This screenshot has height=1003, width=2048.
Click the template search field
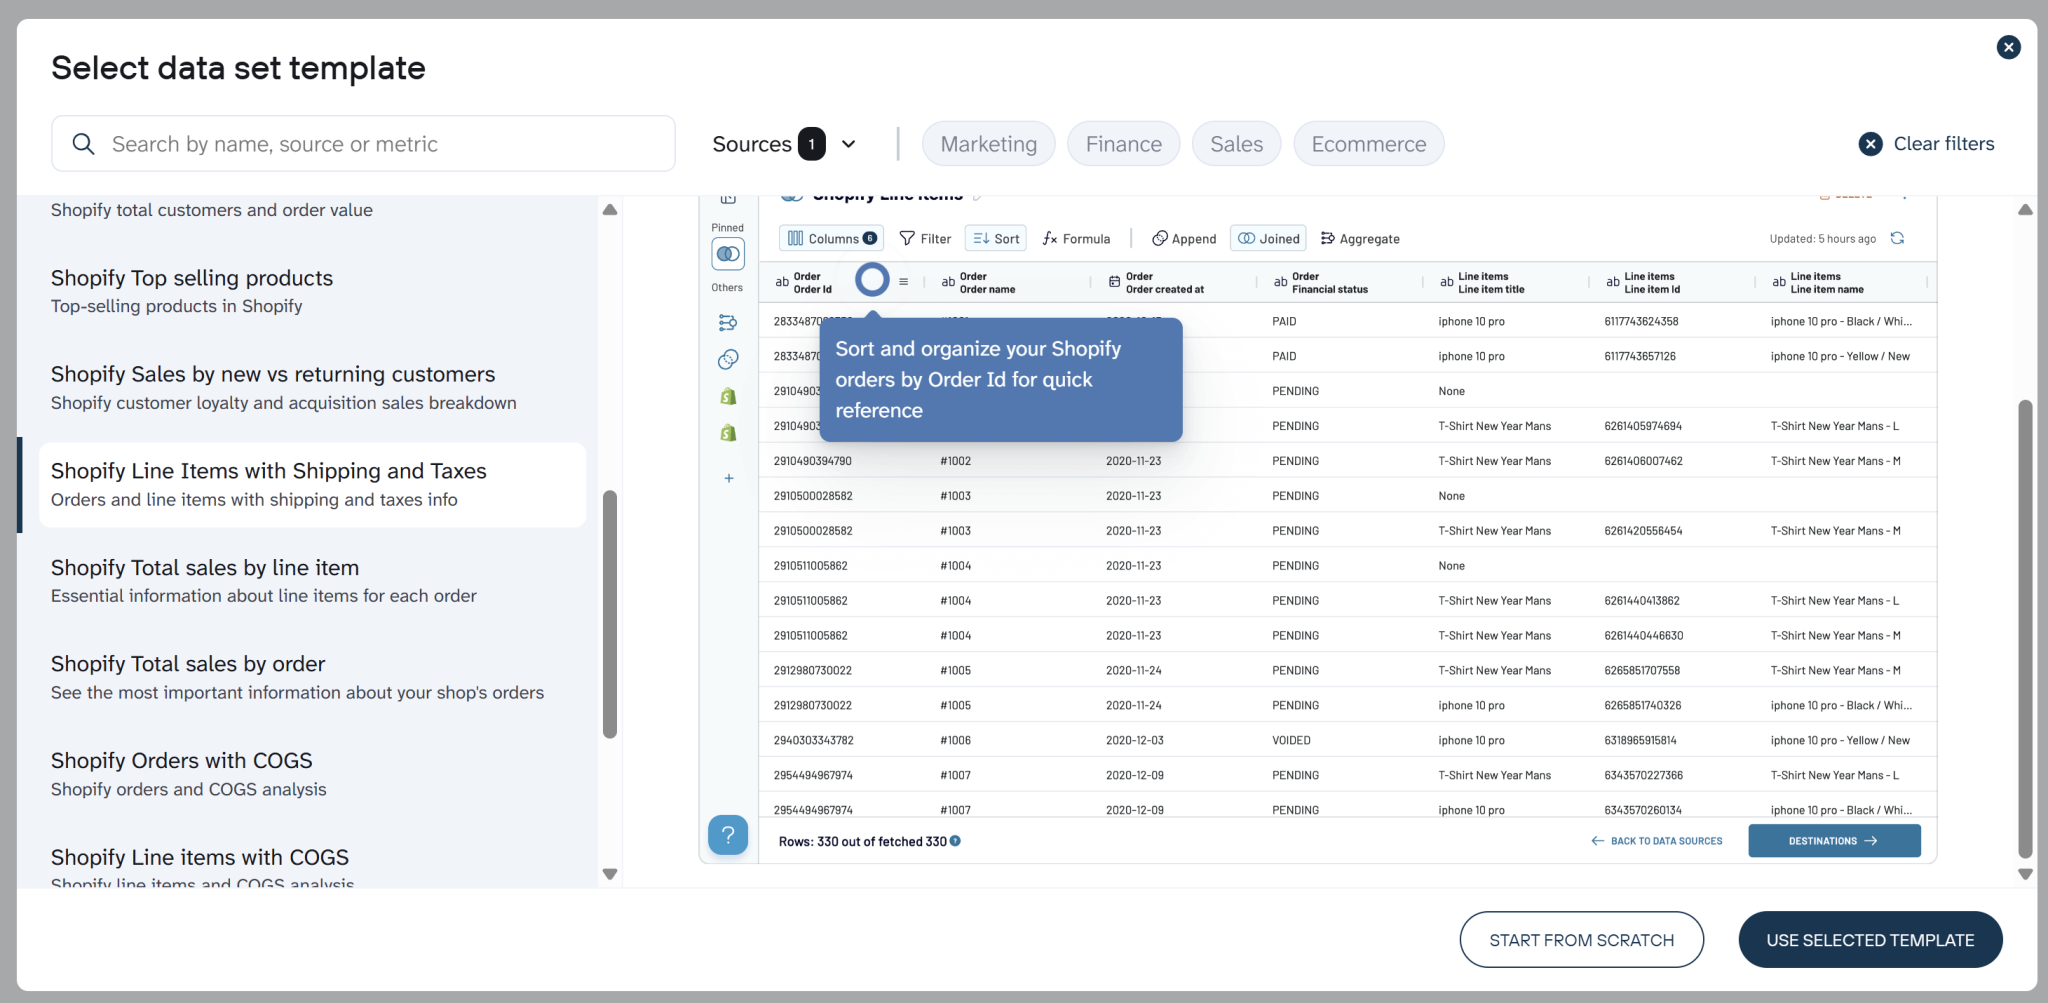click(x=363, y=143)
